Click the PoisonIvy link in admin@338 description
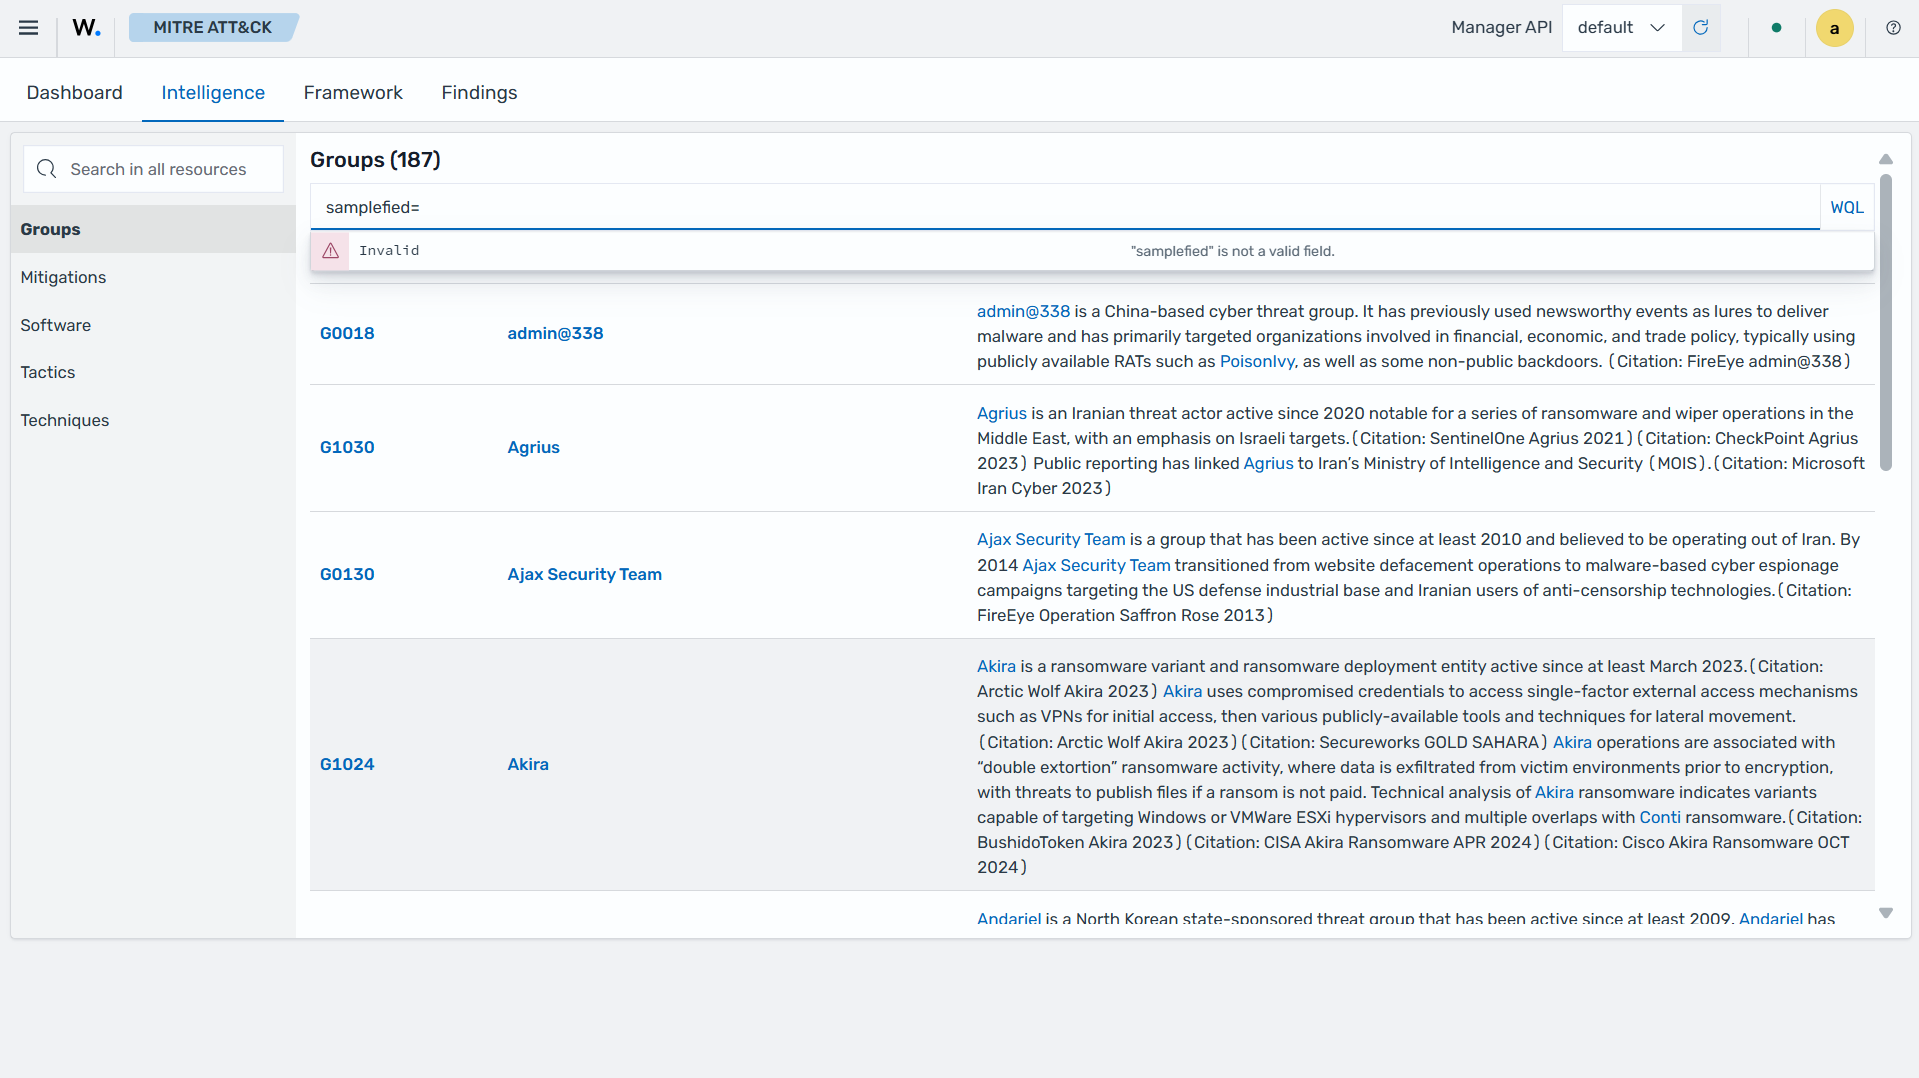The width and height of the screenshot is (1919, 1078). click(x=1257, y=362)
